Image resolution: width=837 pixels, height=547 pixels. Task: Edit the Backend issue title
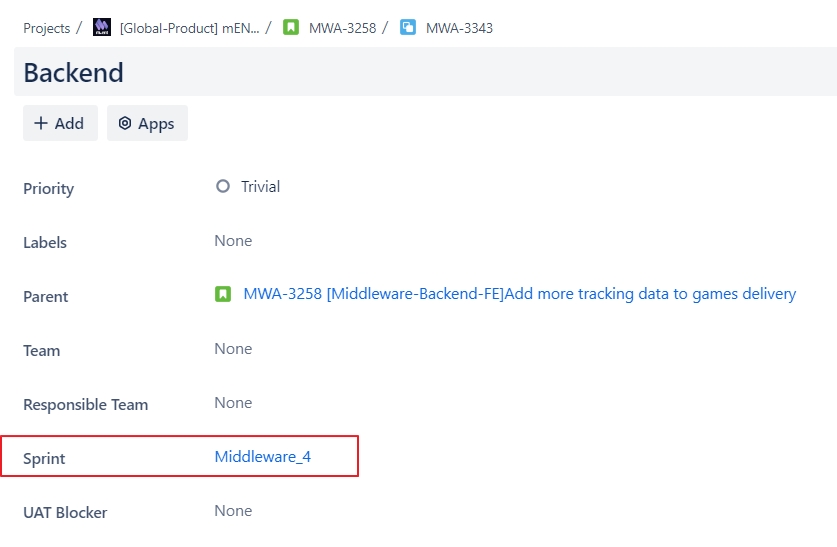pyautogui.click(x=425, y=72)
